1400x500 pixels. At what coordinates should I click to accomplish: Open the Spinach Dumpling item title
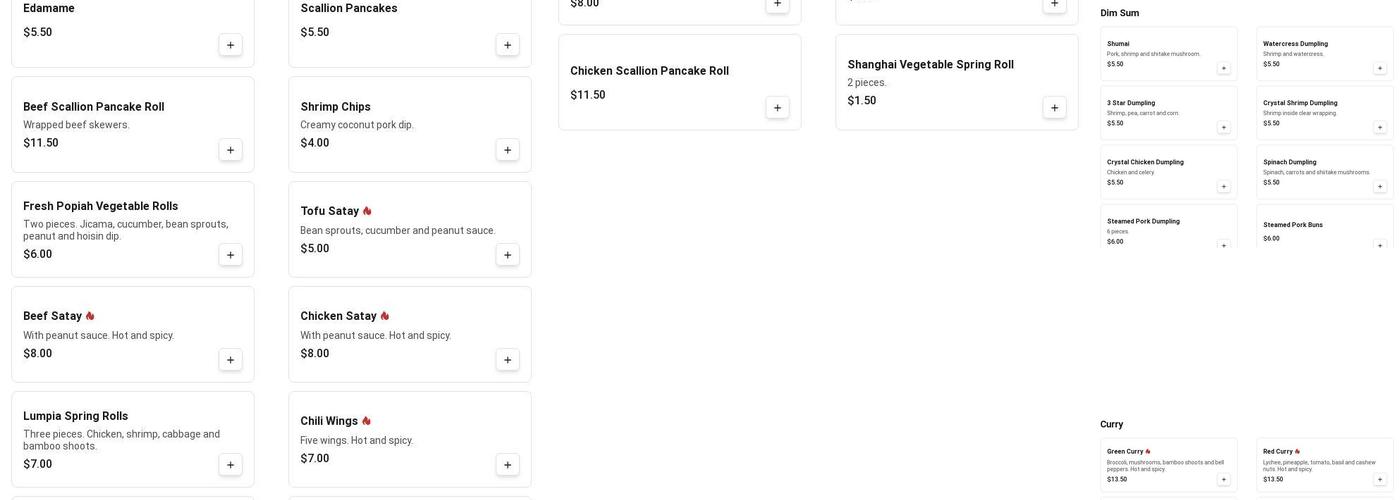point(1289,162)
